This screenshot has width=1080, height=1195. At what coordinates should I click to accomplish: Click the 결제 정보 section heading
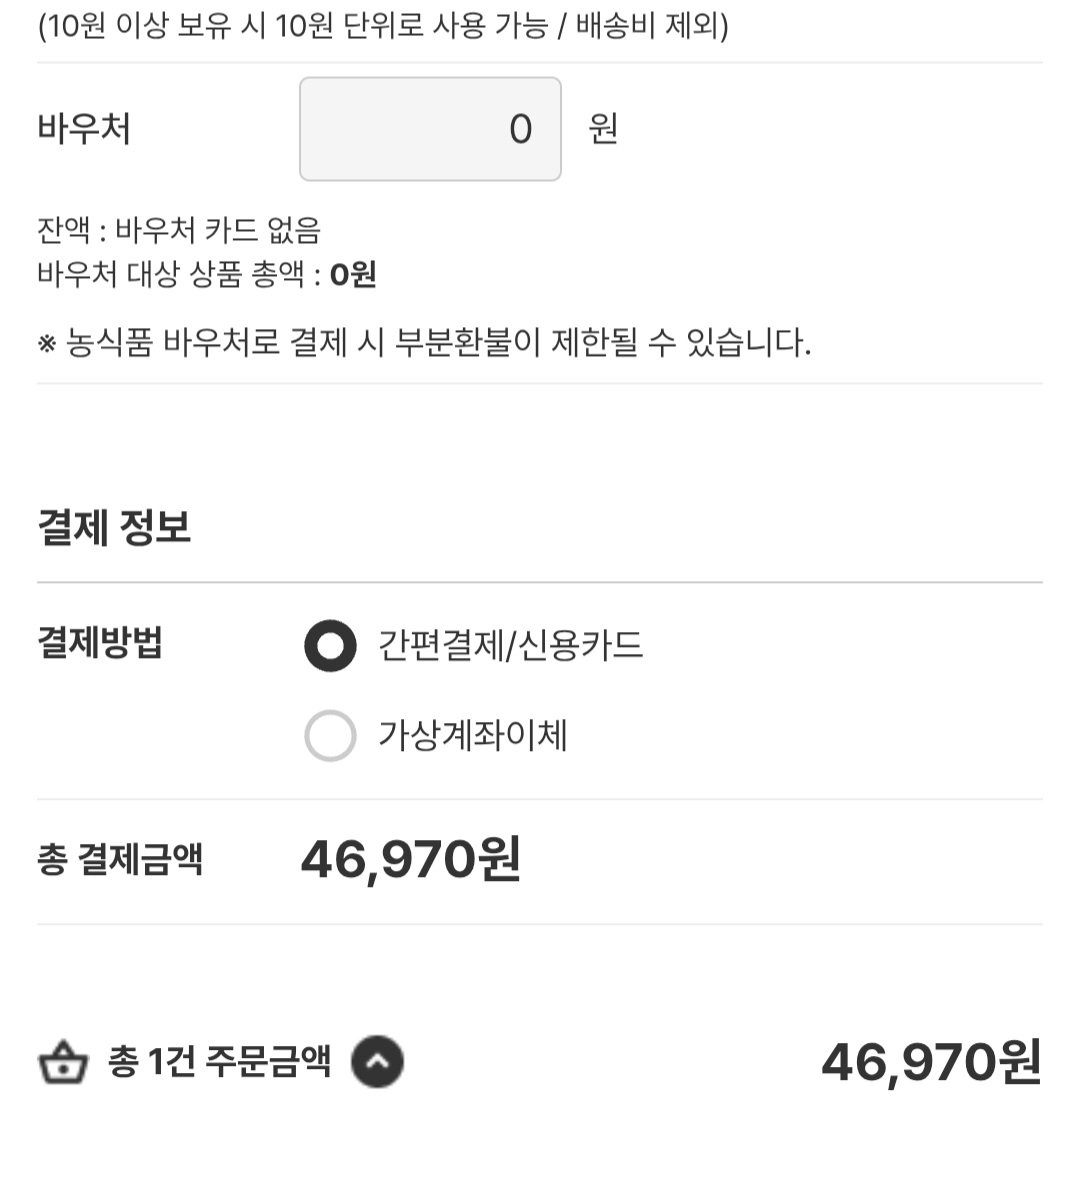coord(114,527)
